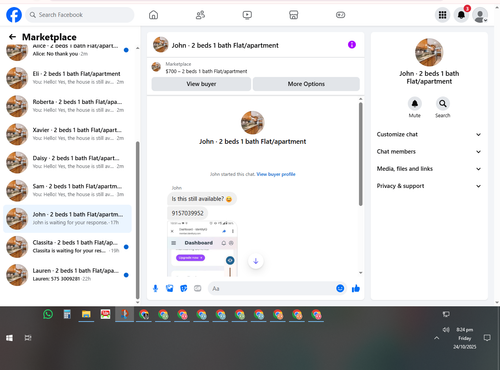Open Lauren's conversation with phone number
Viewport: 500px width, 370px height.
click(x=67, y=275)
